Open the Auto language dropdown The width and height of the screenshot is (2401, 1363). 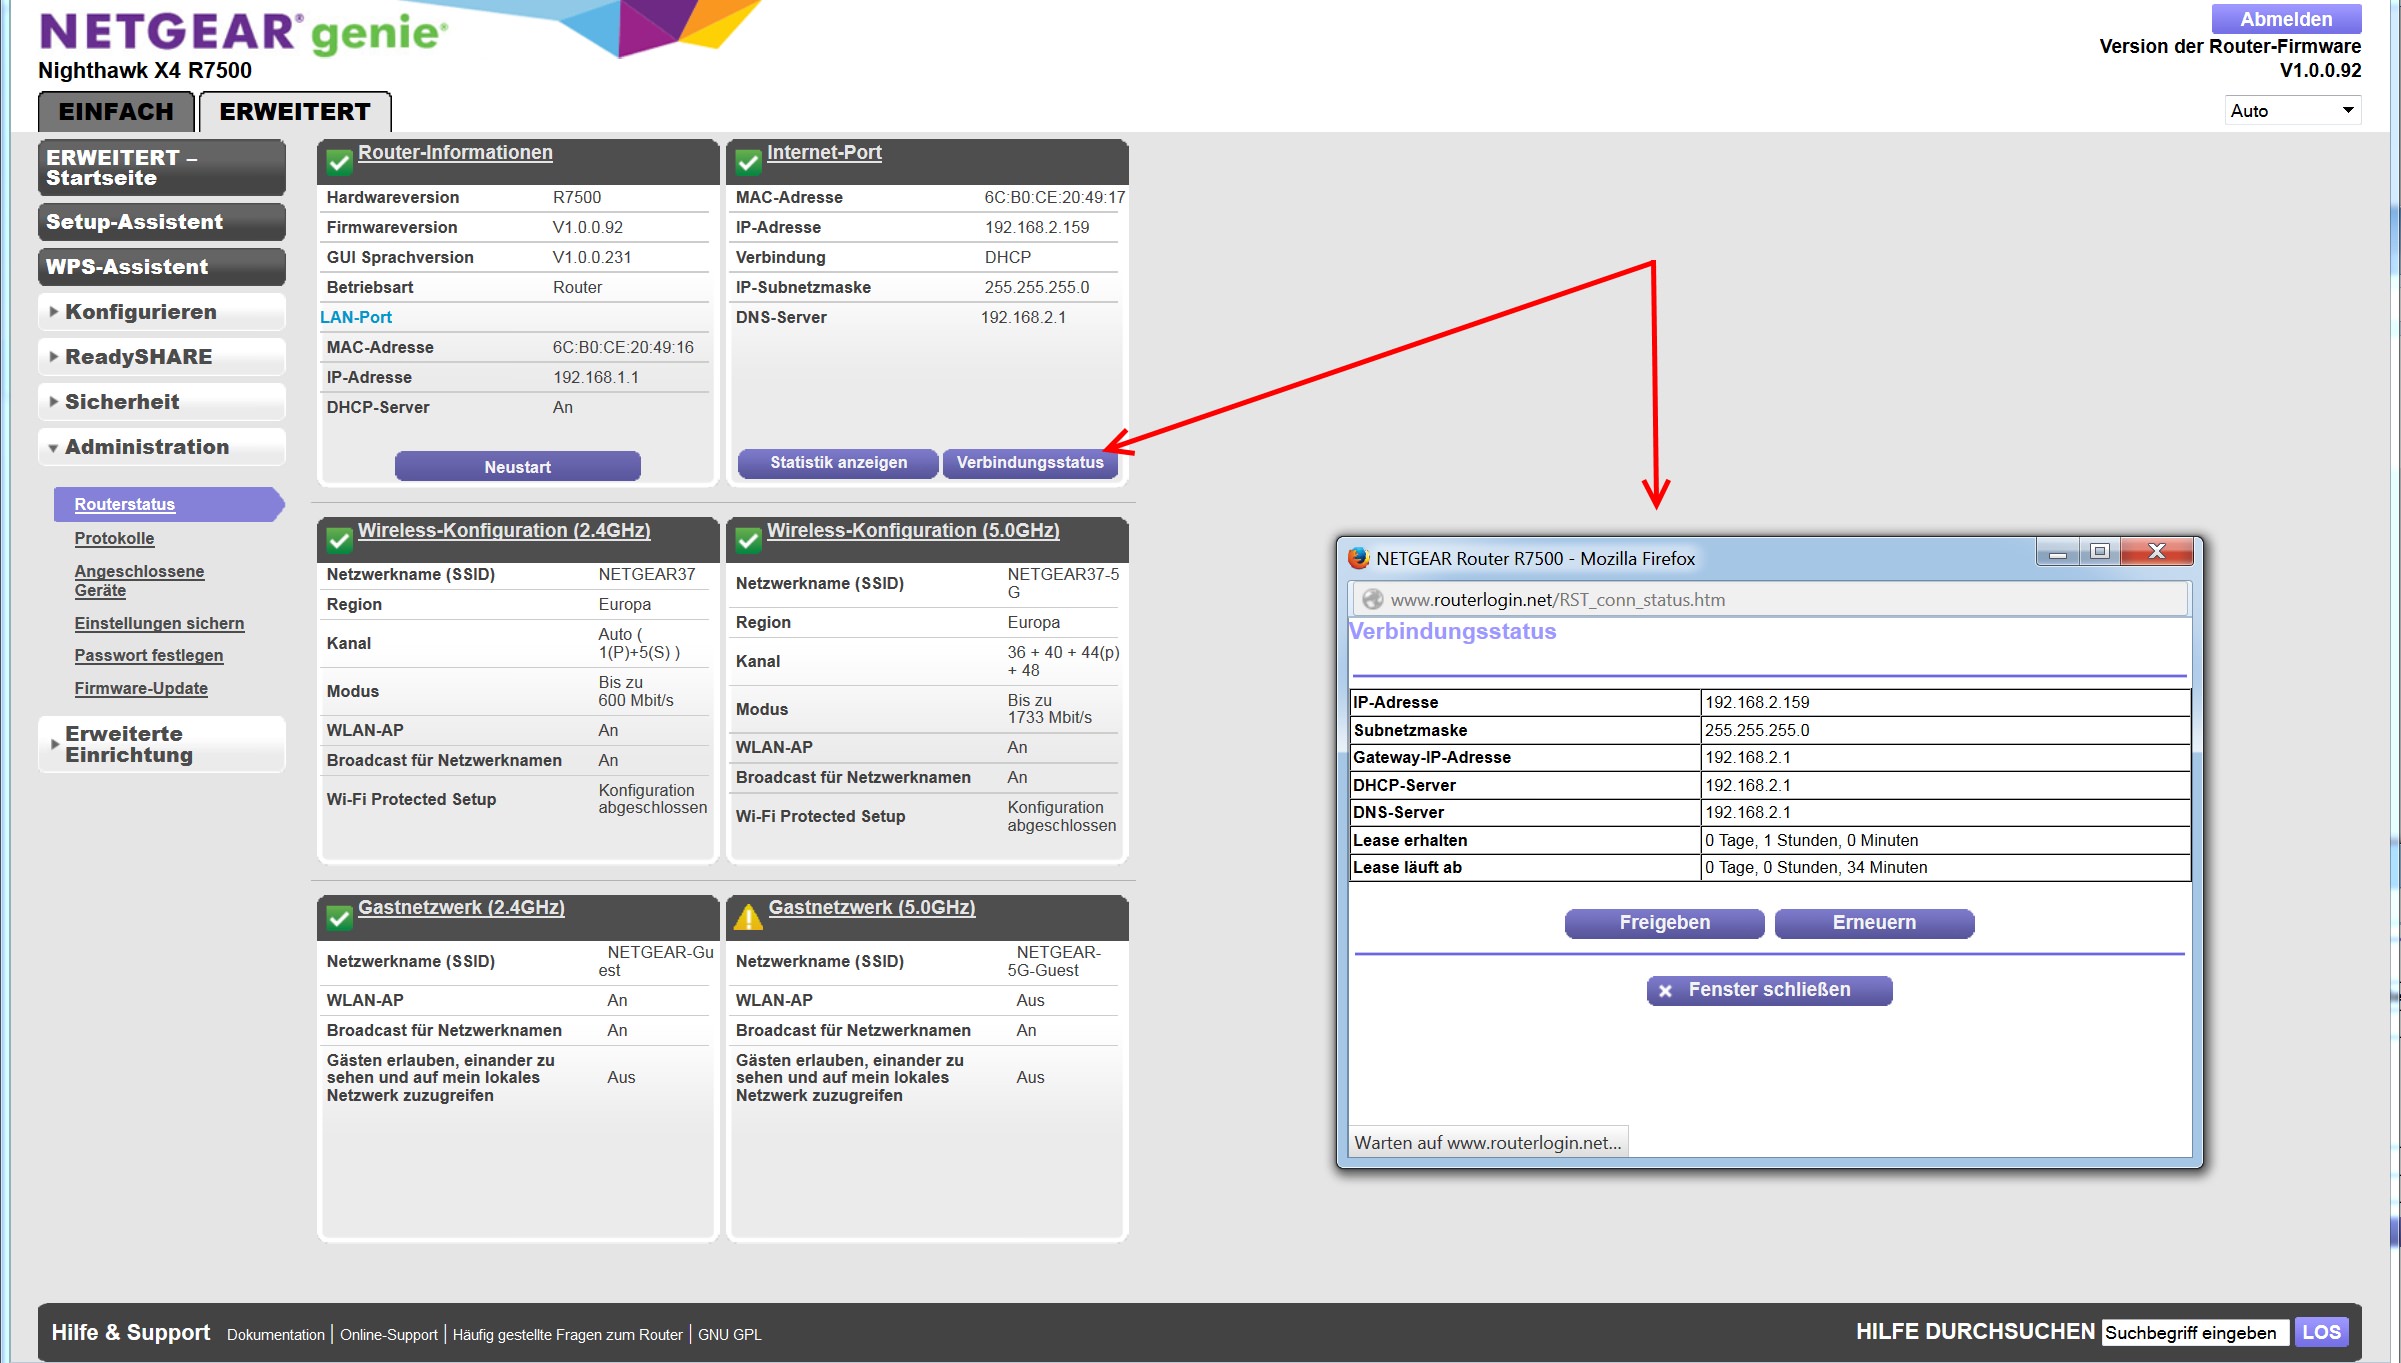2292,110
